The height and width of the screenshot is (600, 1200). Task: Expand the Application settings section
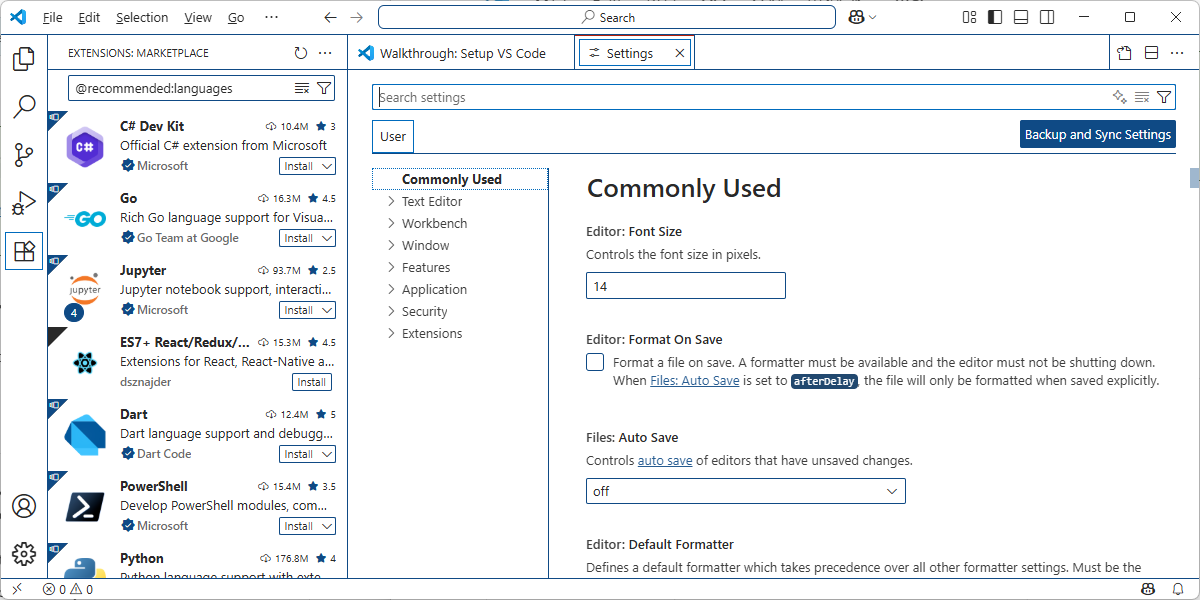tap(392, 289)
